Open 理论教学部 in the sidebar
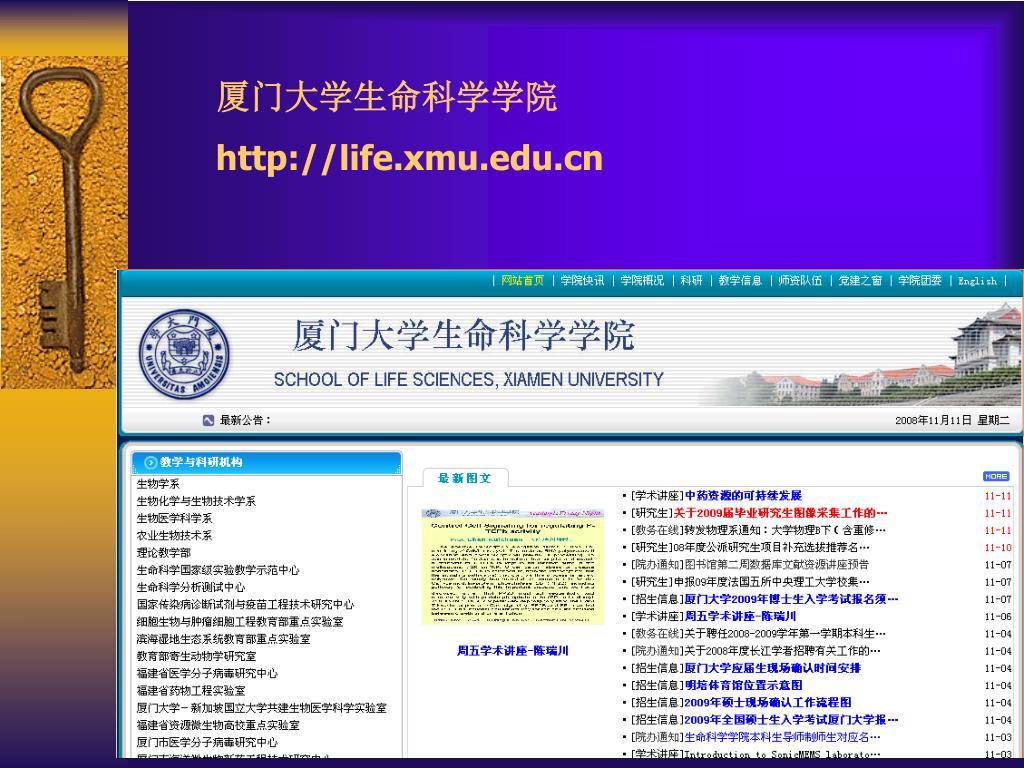Image resolution: width=1024 pixels, height=768 pixels. (x=163, y=552)
